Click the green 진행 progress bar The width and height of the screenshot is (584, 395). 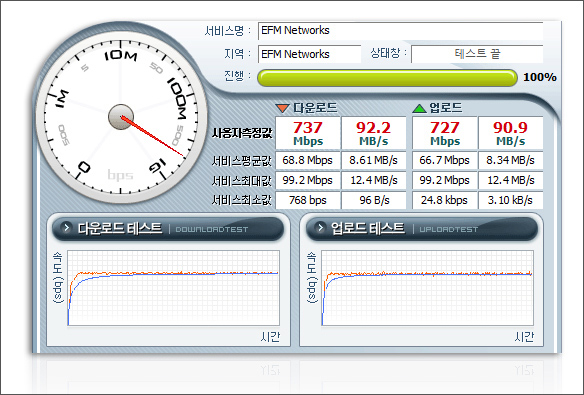(387, 78)
